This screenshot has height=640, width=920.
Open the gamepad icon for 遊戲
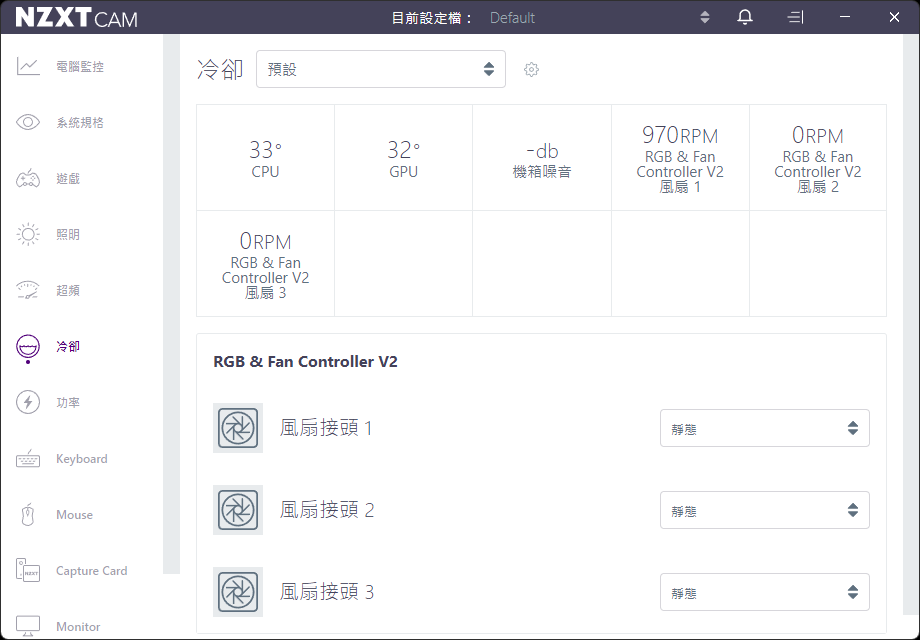click(28, 178)
